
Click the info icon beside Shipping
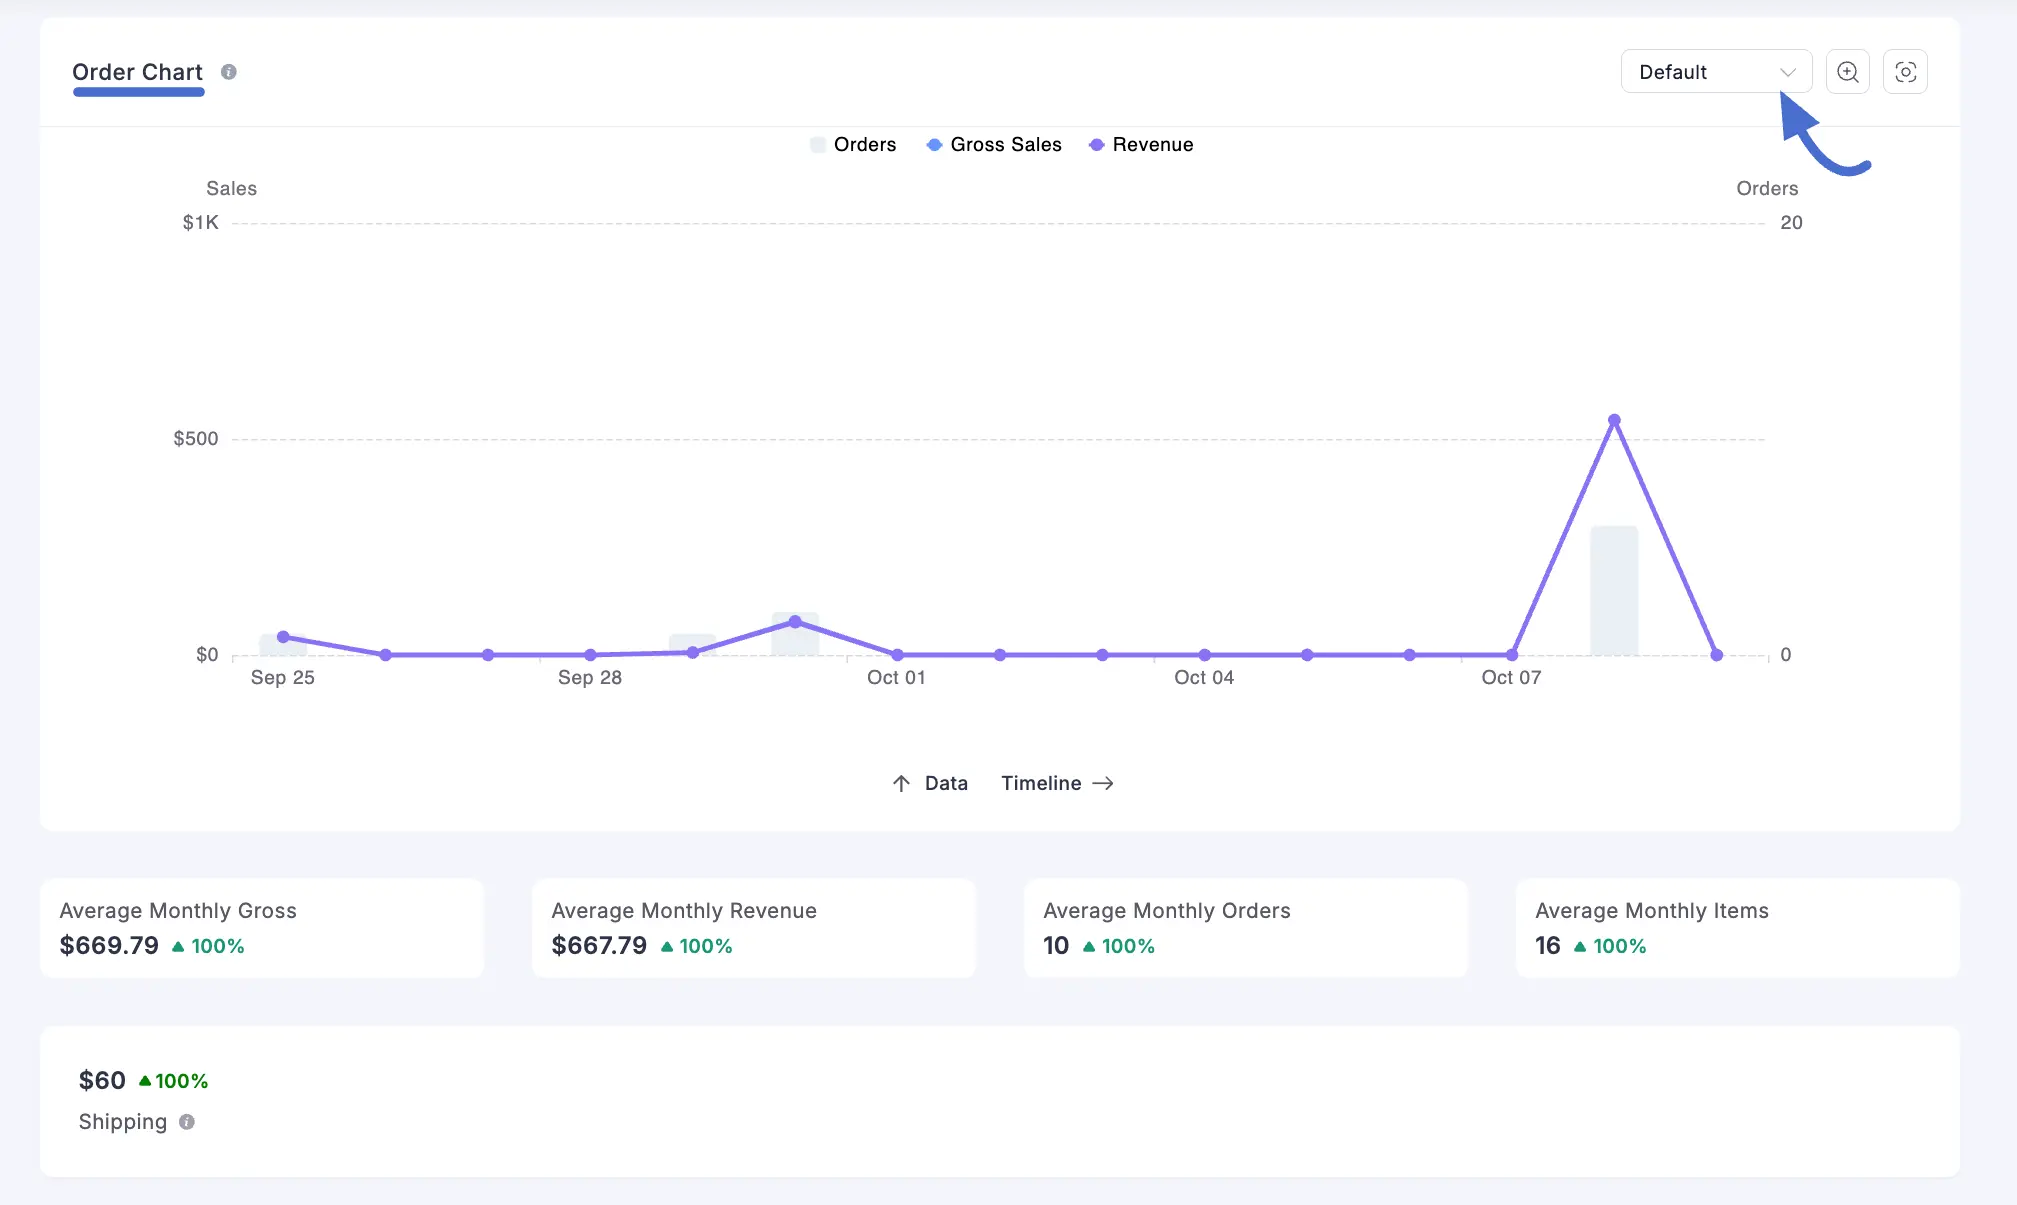click(x=188, y=1122)
